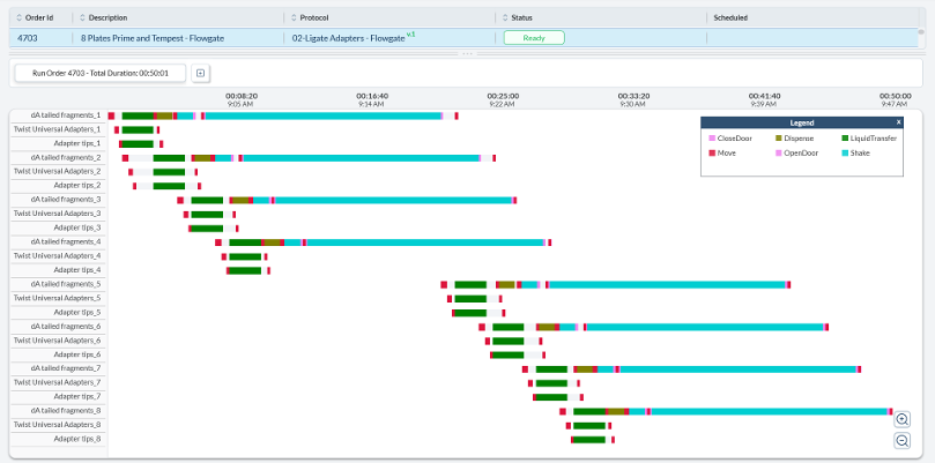
Task: Select the Twist Universal Adapters_5 row label
Action: (x=58, y=298)
